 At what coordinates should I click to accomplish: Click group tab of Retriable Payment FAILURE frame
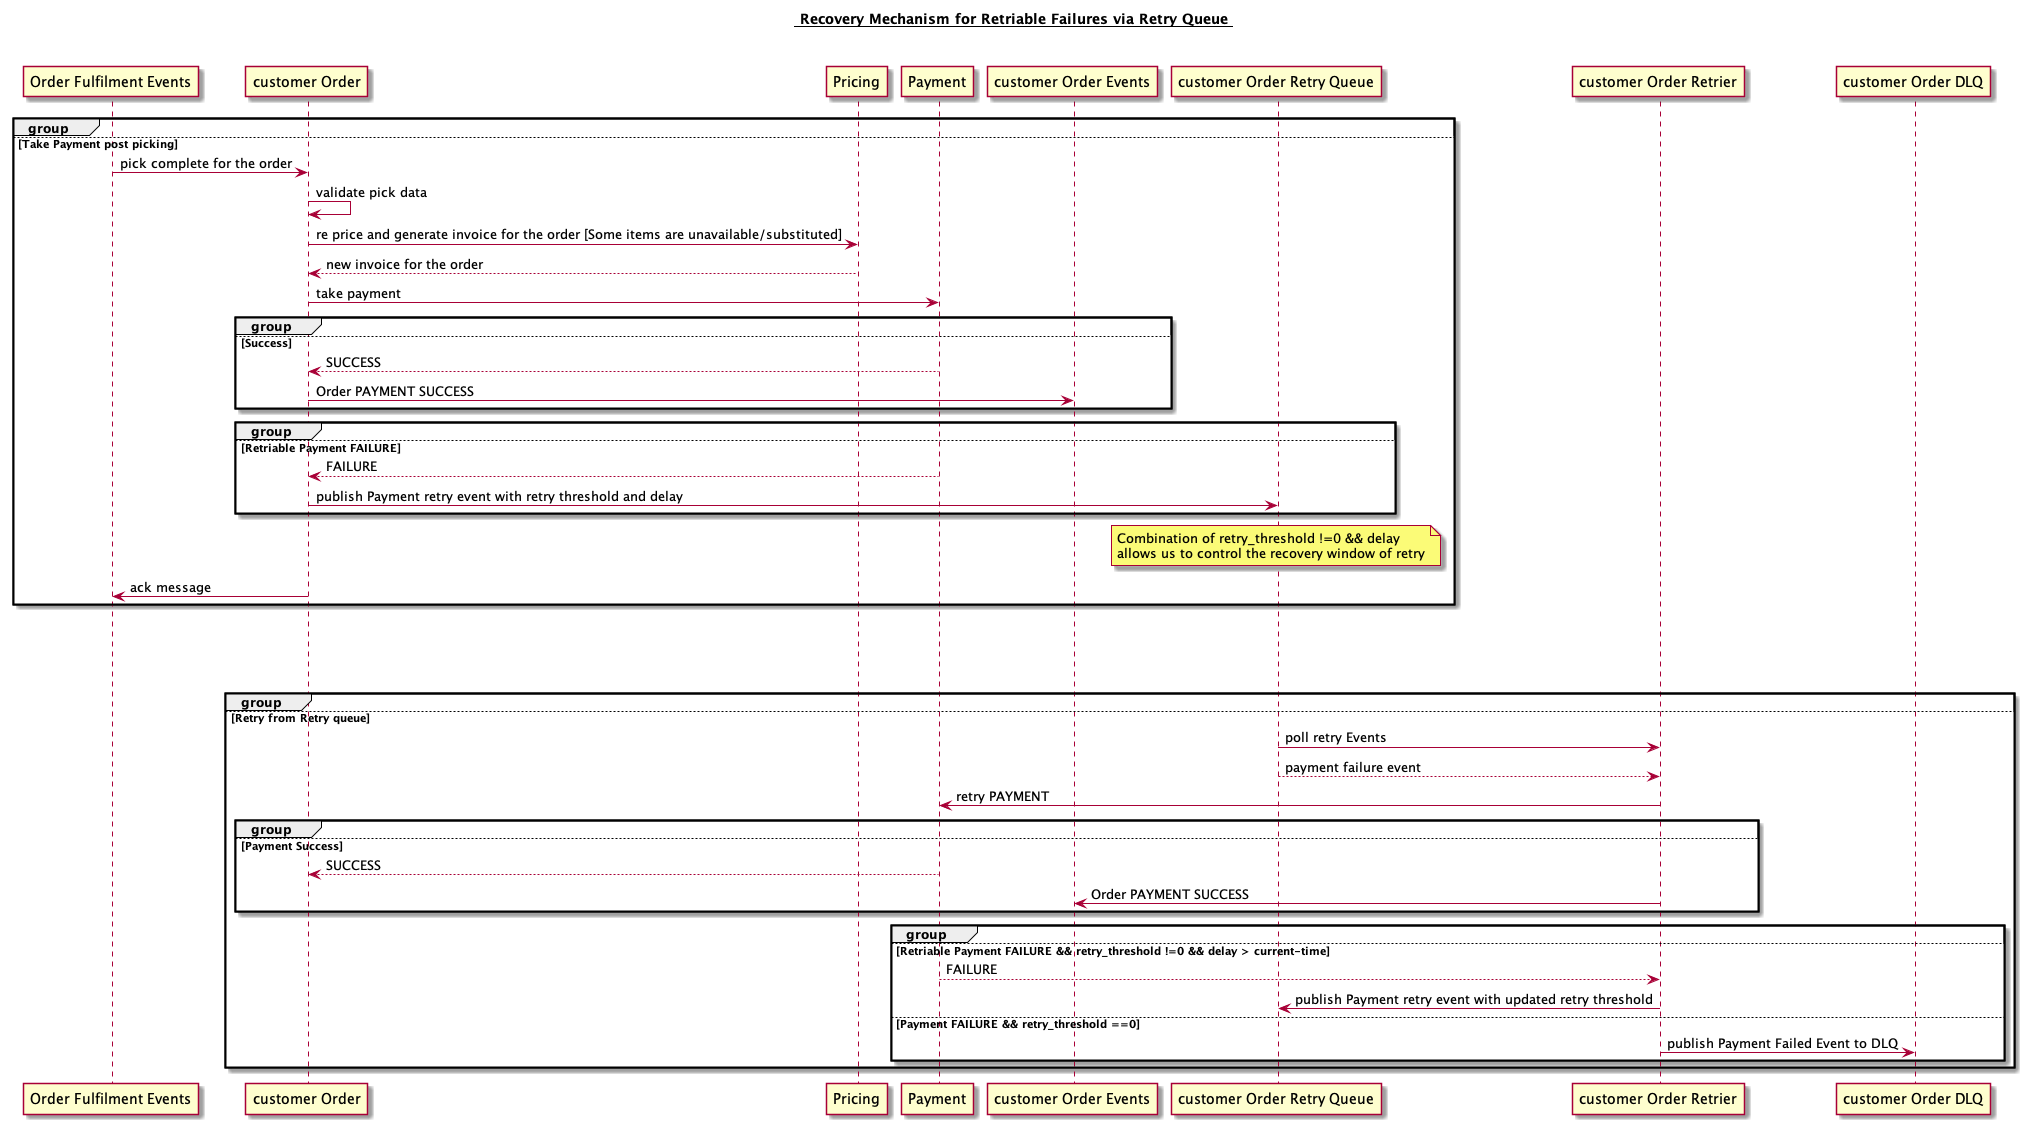point(278,431)
